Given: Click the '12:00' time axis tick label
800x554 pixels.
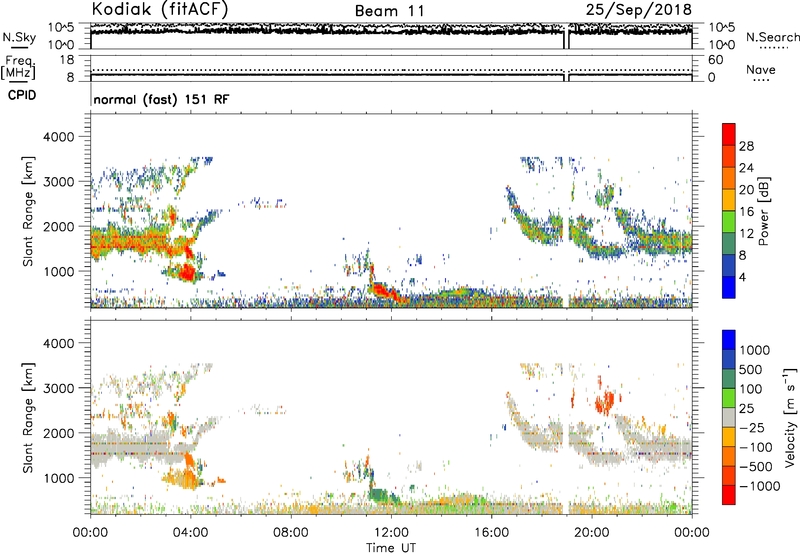Looking at the screenshot, I should click(x=391, y=533).
